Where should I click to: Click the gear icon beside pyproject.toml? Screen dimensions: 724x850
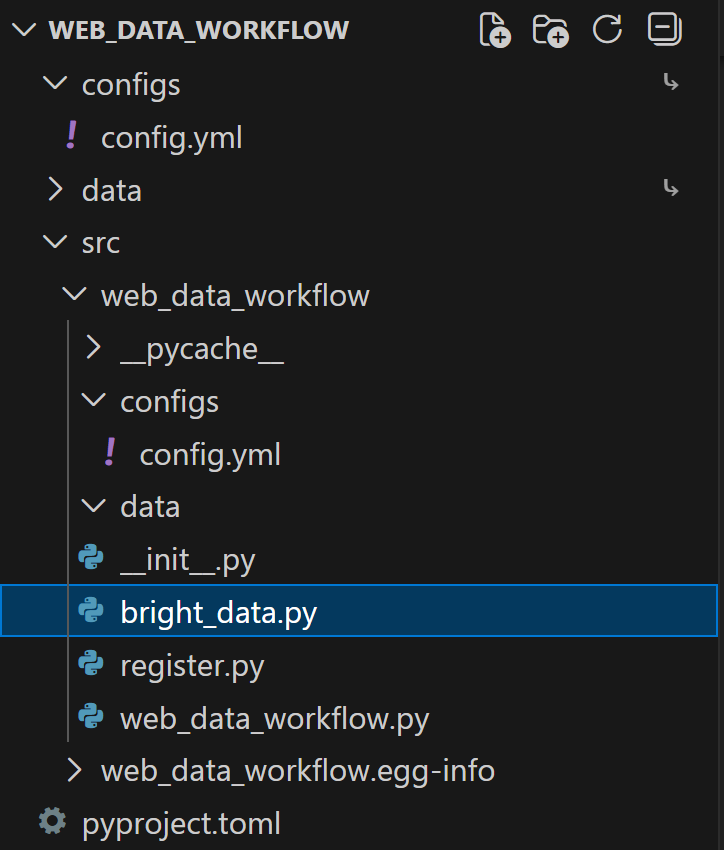coord(52,822)
